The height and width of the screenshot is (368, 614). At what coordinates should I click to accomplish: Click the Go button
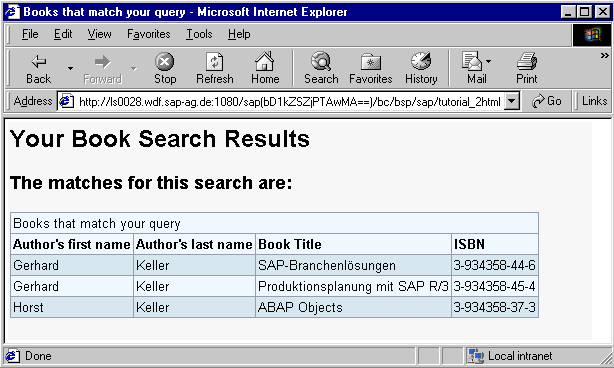tap(547, 101)
